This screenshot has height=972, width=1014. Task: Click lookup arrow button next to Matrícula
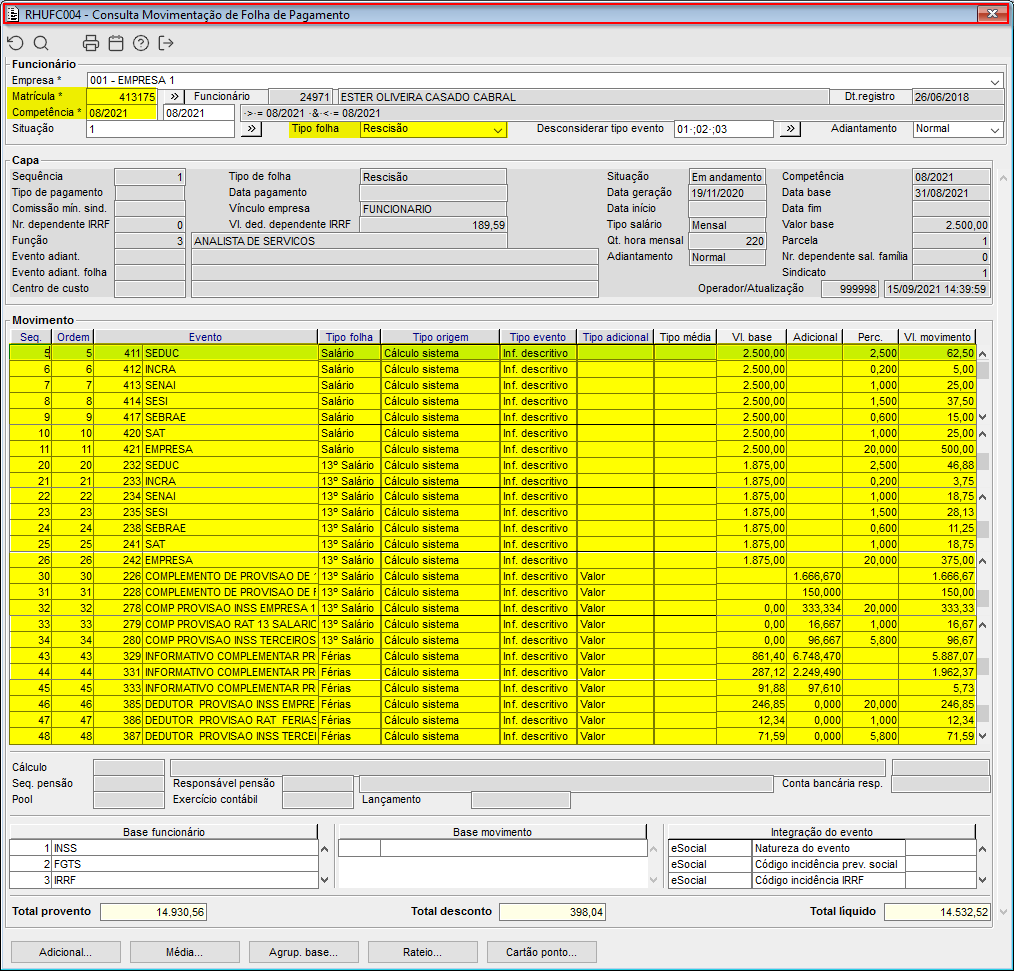(x=173, y=97)
